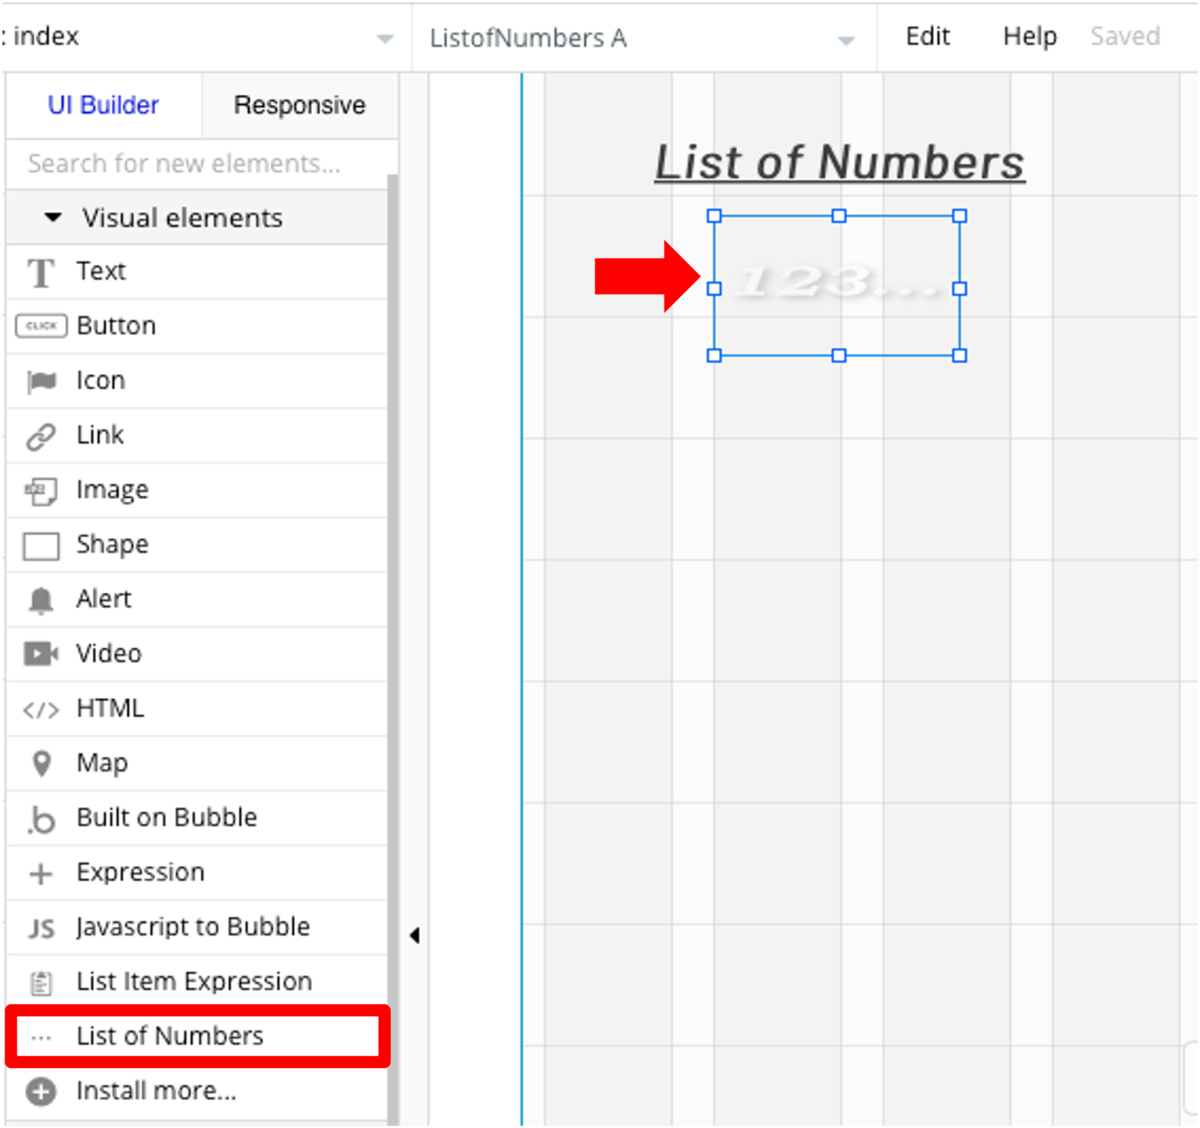Select the Link chain icon
The width and height of the screenshot is (1200, 1128).
(41, 436)
